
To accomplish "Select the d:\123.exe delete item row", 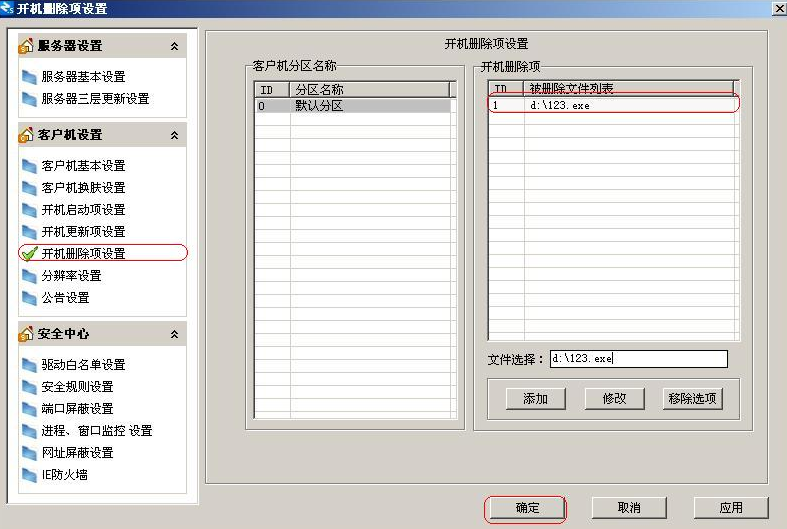I will coord(612,105).
